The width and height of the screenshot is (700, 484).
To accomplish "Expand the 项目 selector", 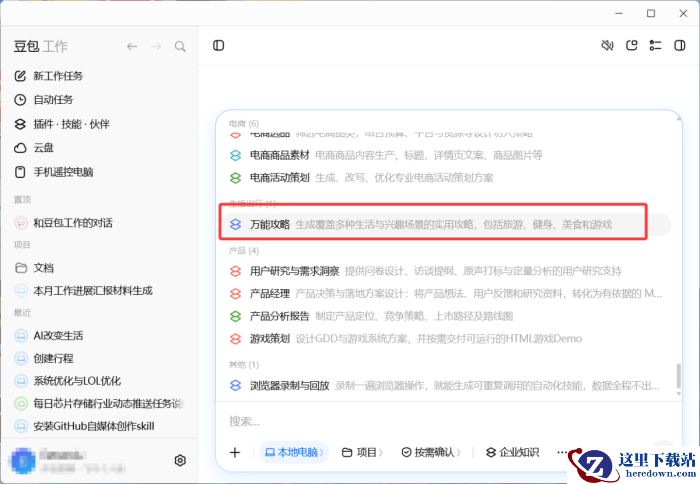I will pos(362,452).
